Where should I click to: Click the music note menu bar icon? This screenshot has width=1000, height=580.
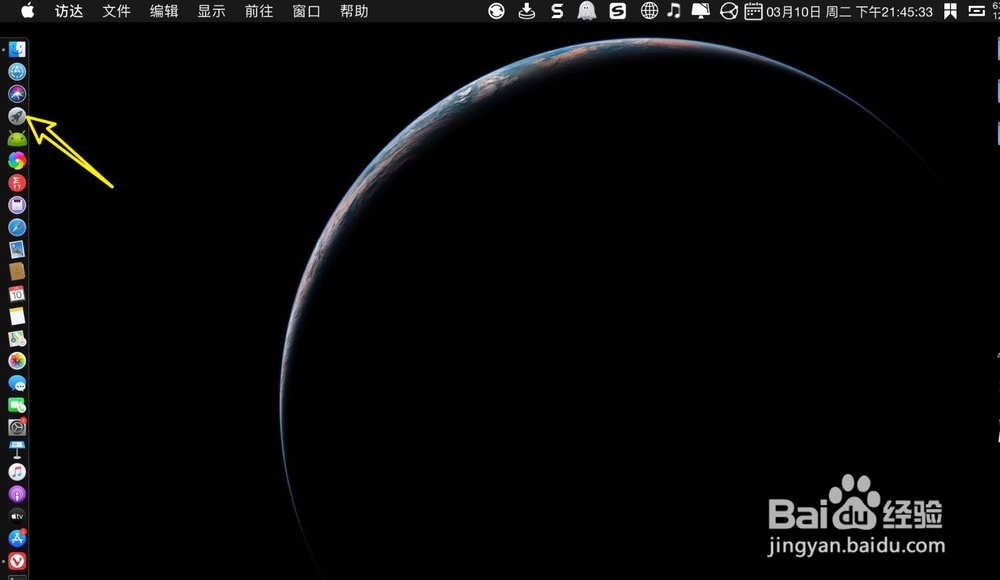(x=674, y=11)
